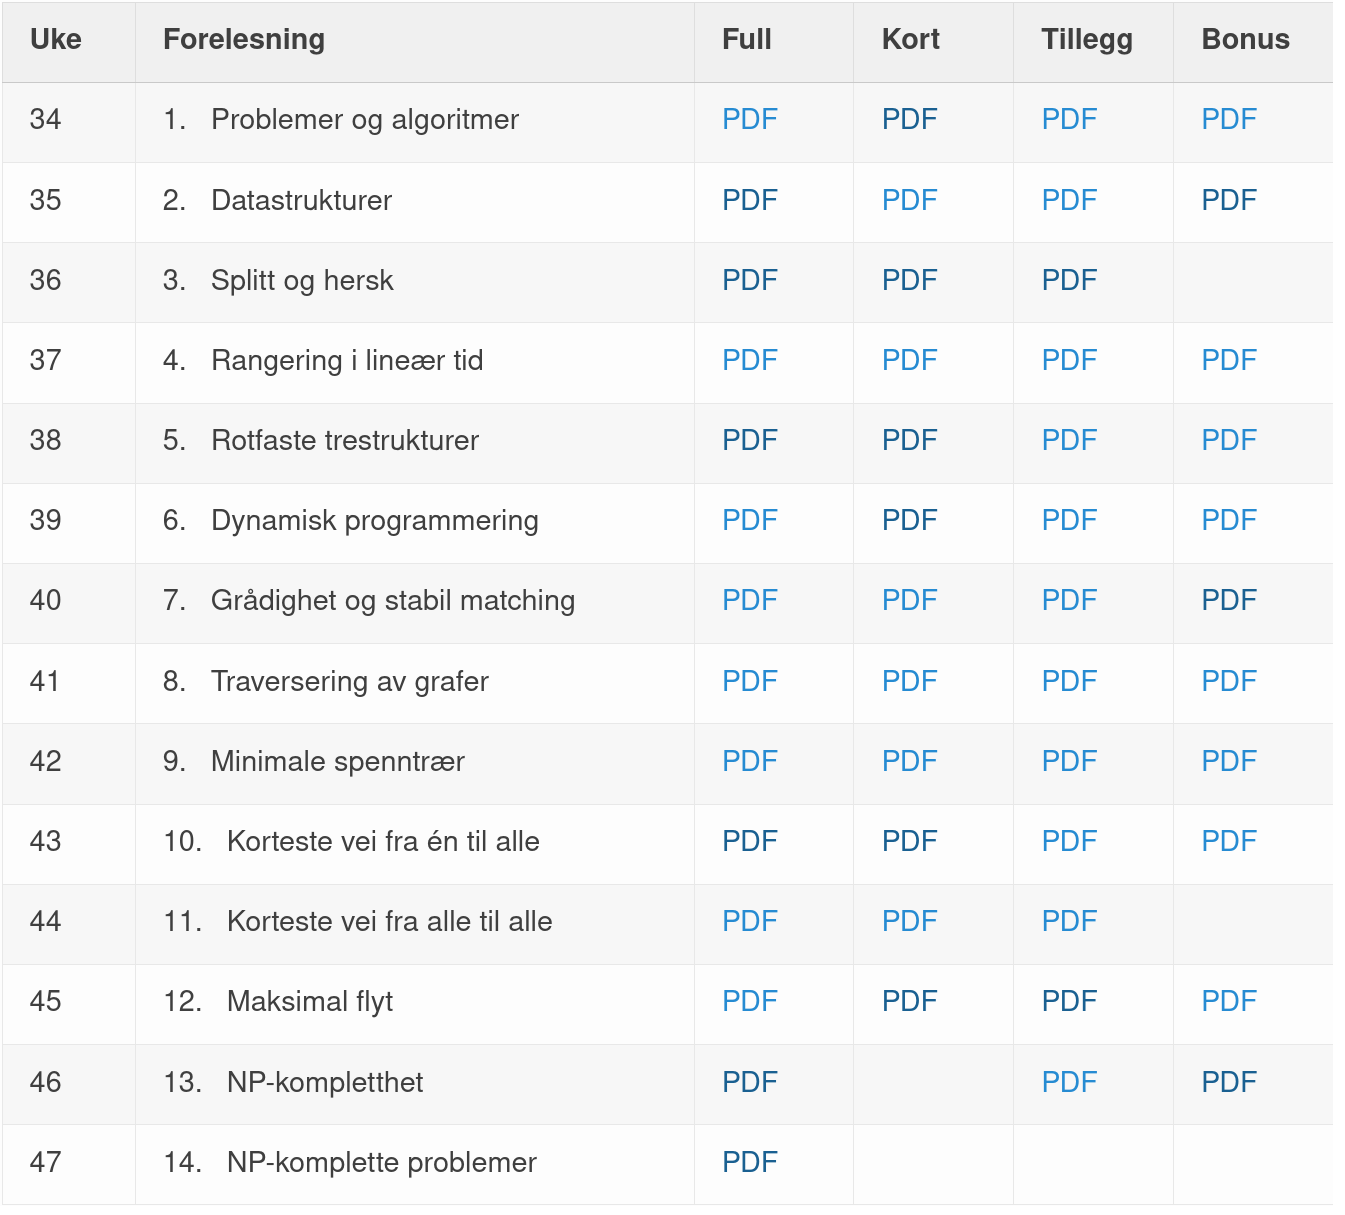Click Full PDF for Rotfaste trestrukturer

click(749, 440)
